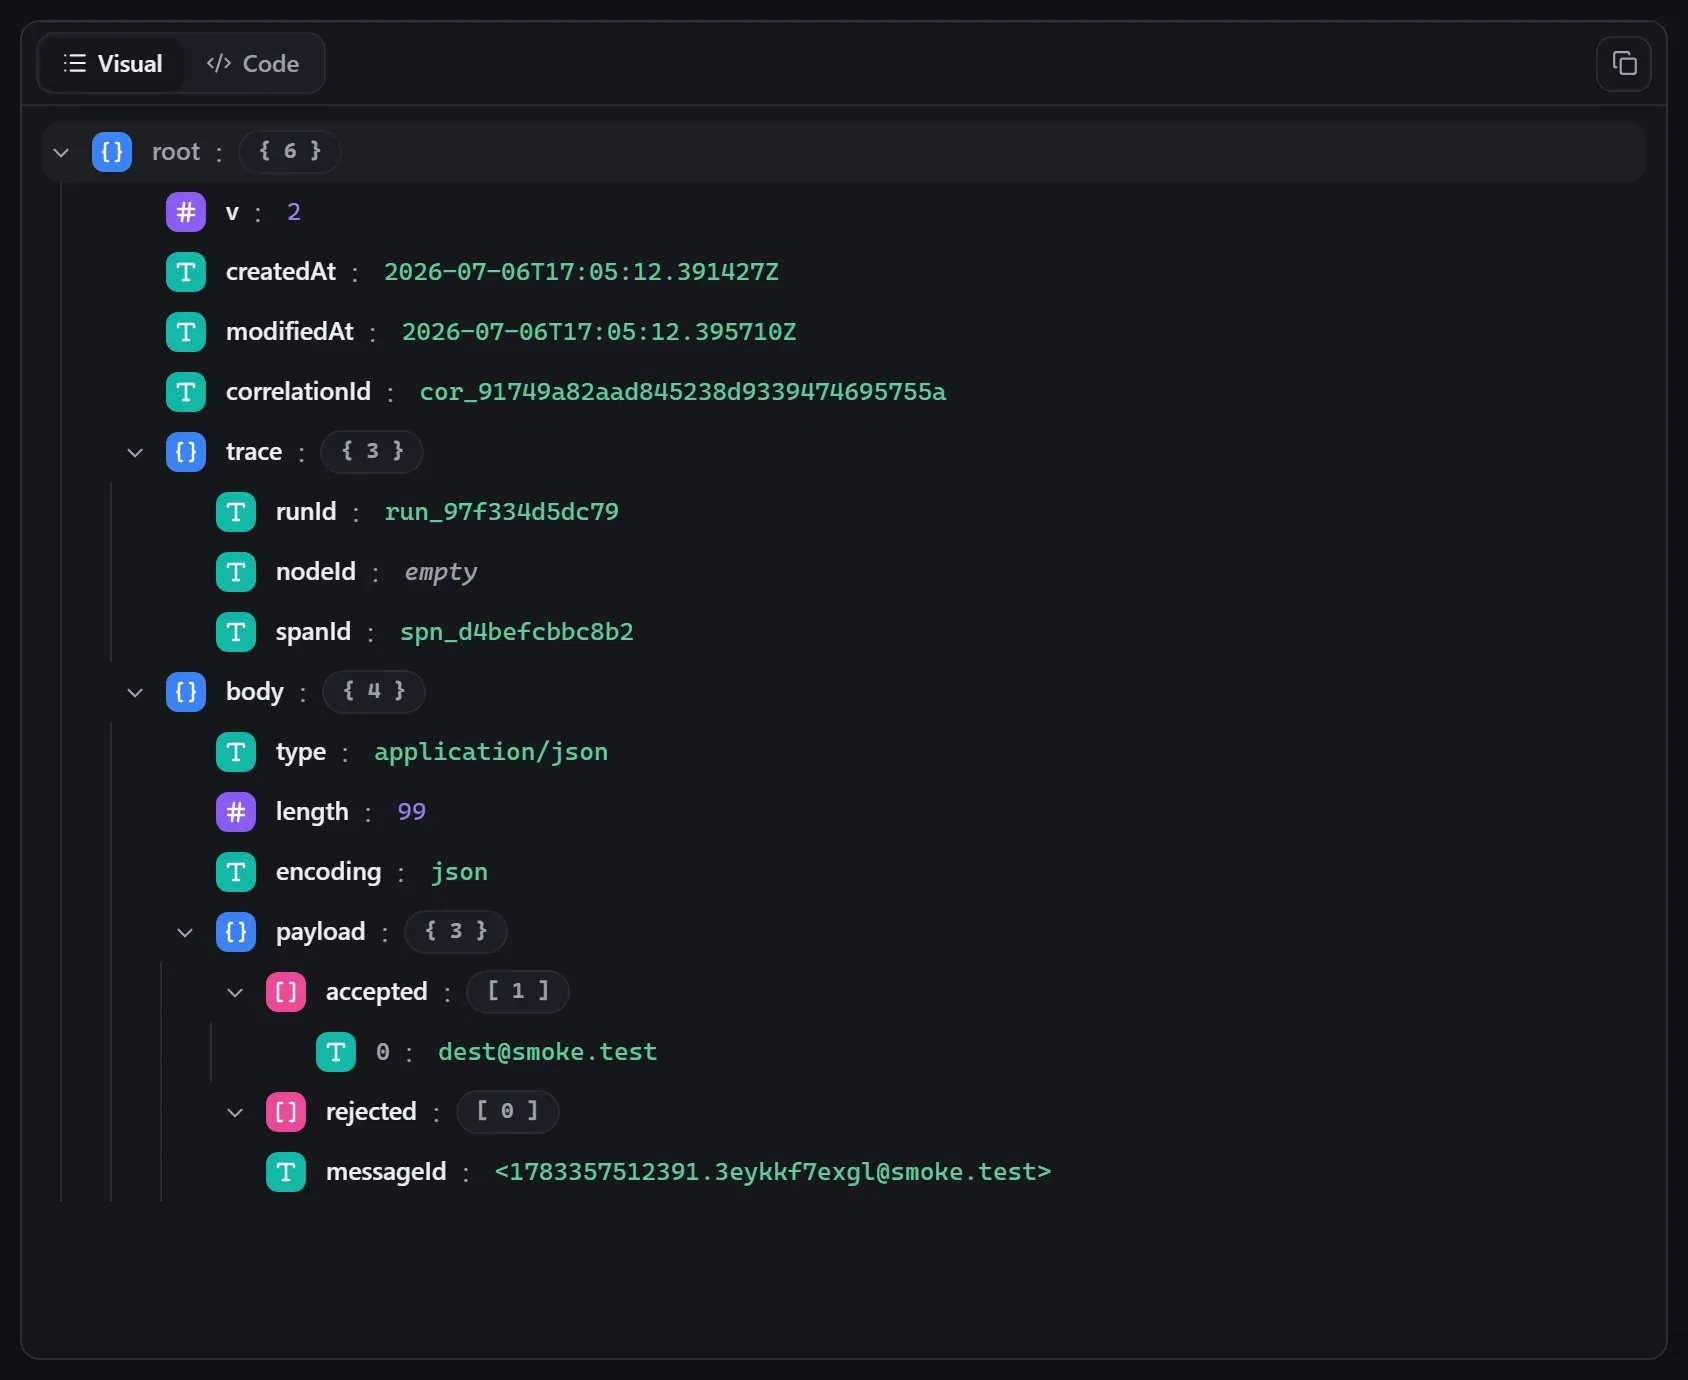Switch to the Visual tab
Image resolution: width=1688 pixels, height=1380 pixels.
pos(112,64)
